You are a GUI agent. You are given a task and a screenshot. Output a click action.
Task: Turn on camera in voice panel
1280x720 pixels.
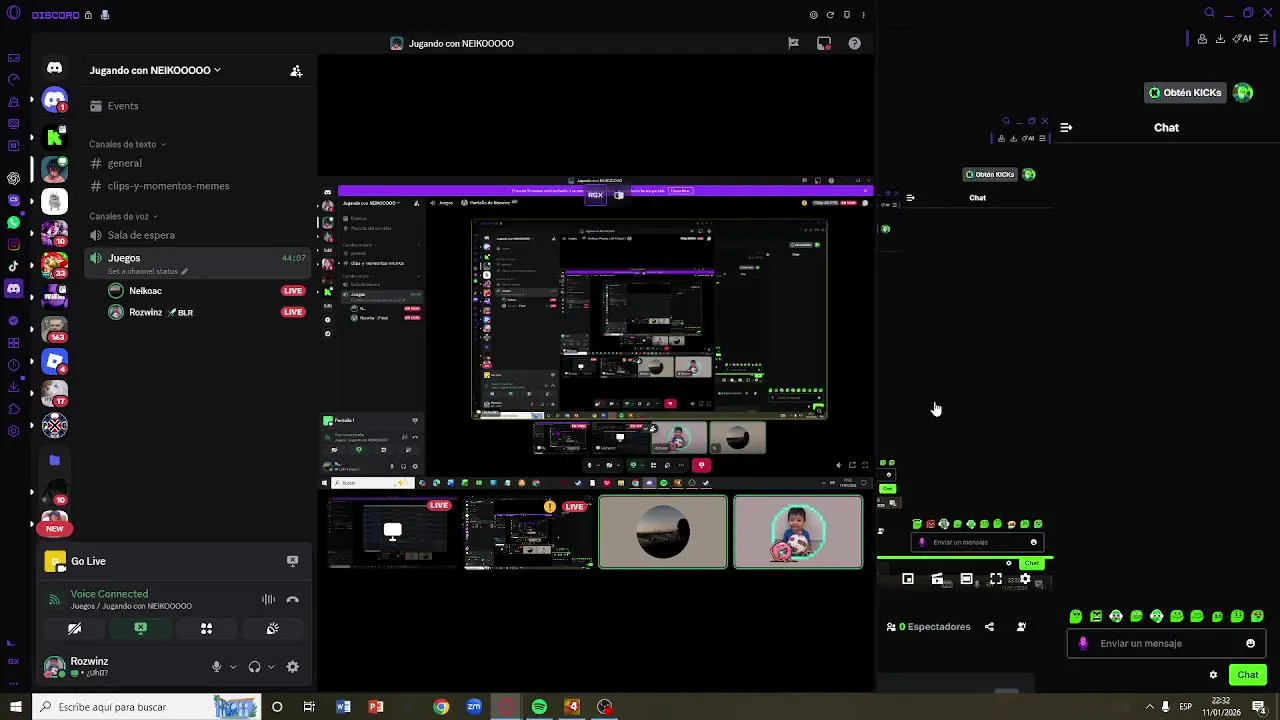pos(74,629)
